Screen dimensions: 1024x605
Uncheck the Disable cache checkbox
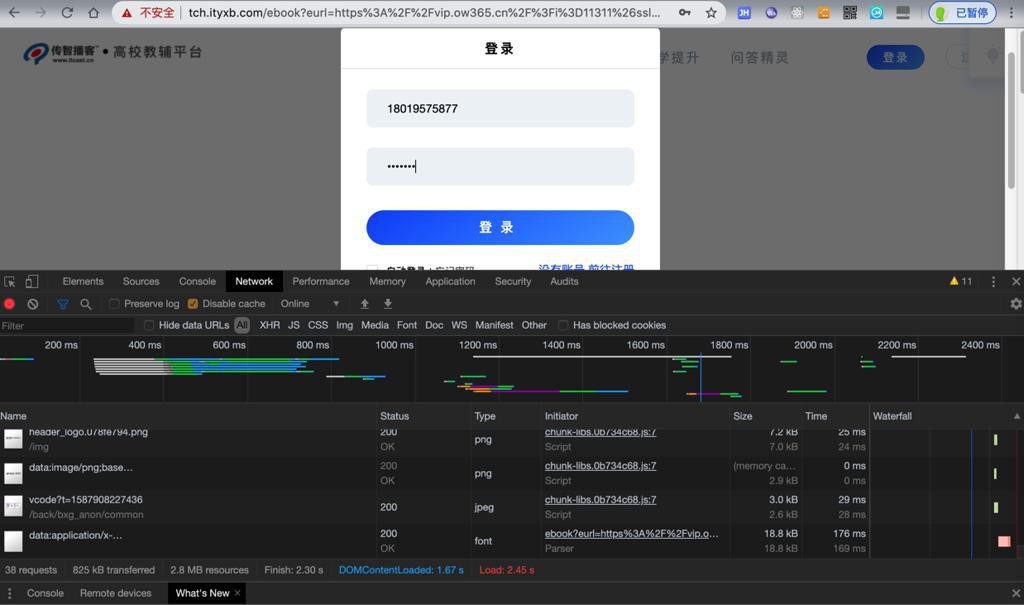point(193,304)
